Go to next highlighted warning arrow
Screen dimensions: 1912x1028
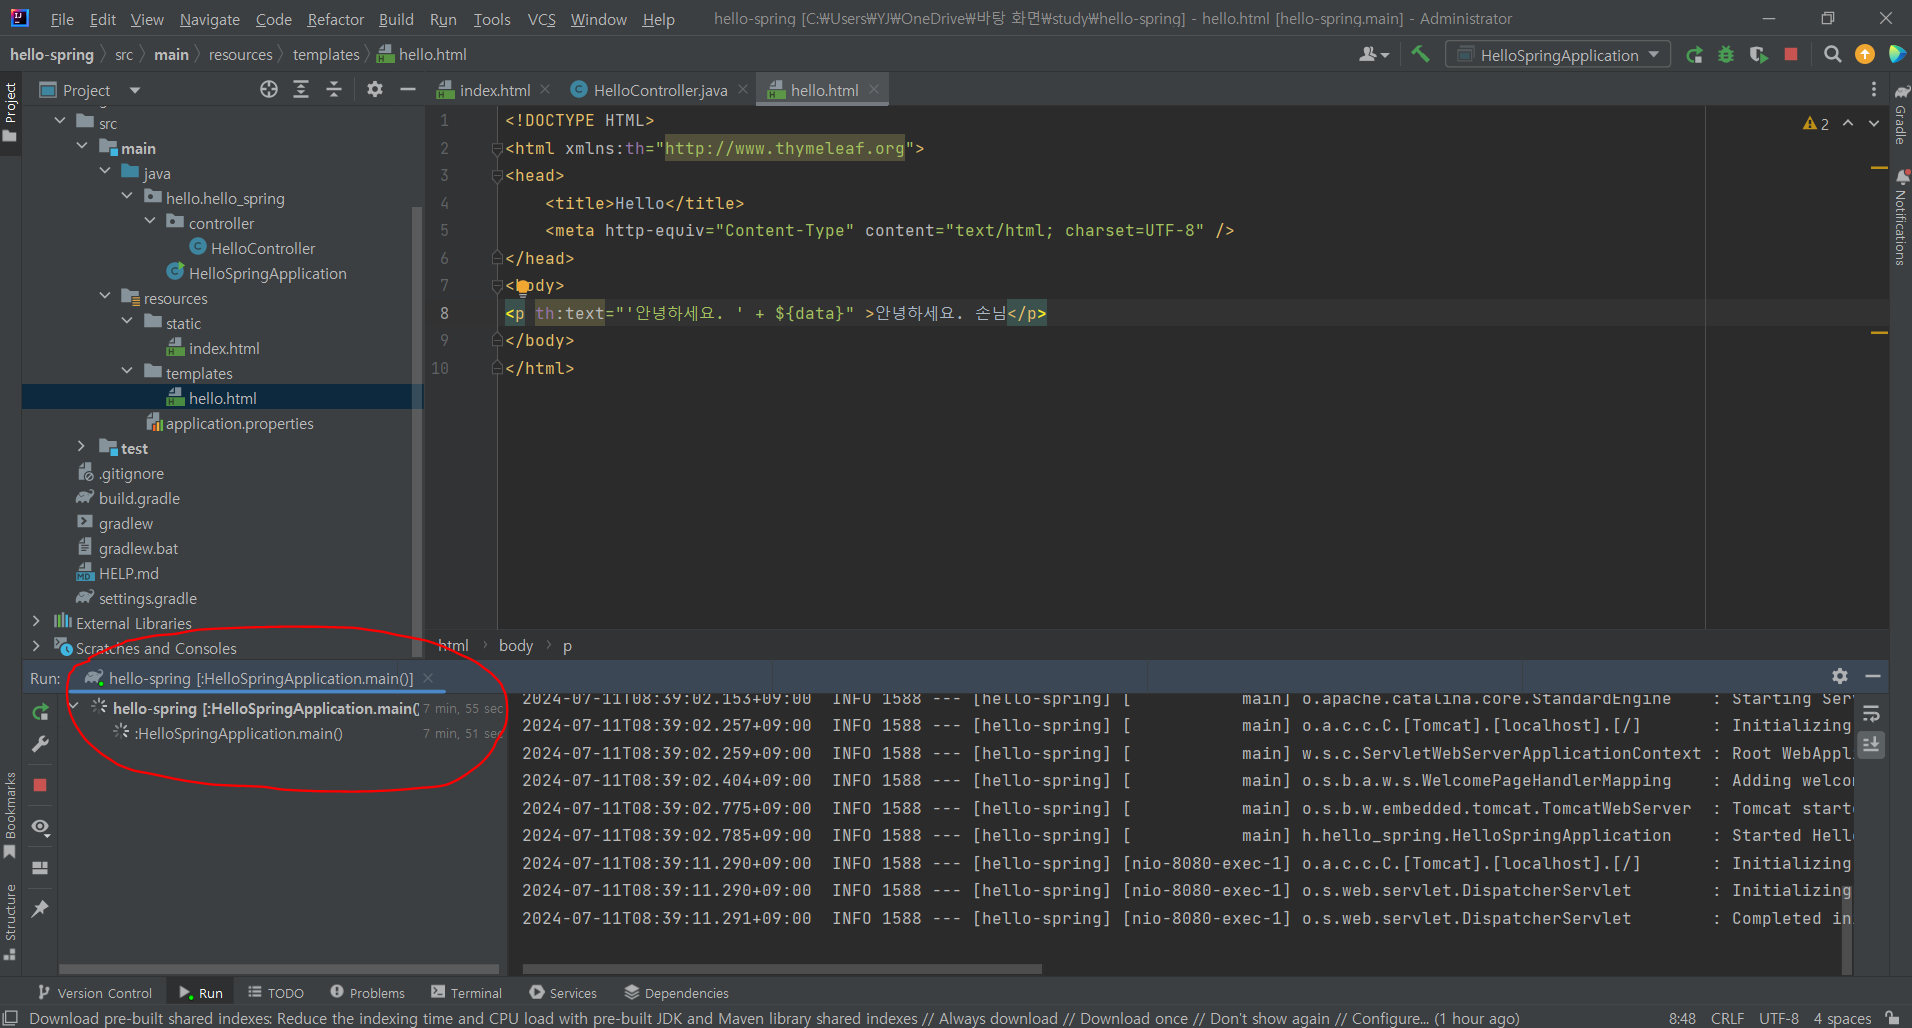click(1874, 123)
